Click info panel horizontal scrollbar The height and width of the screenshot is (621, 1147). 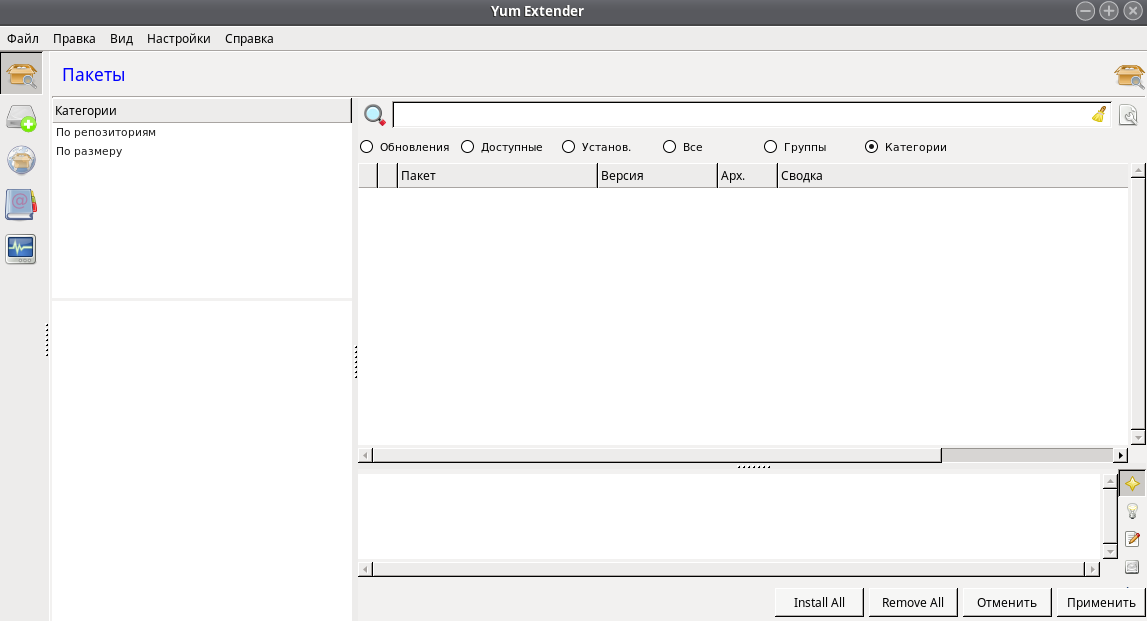pyautogui.click(x=729, y=569)
